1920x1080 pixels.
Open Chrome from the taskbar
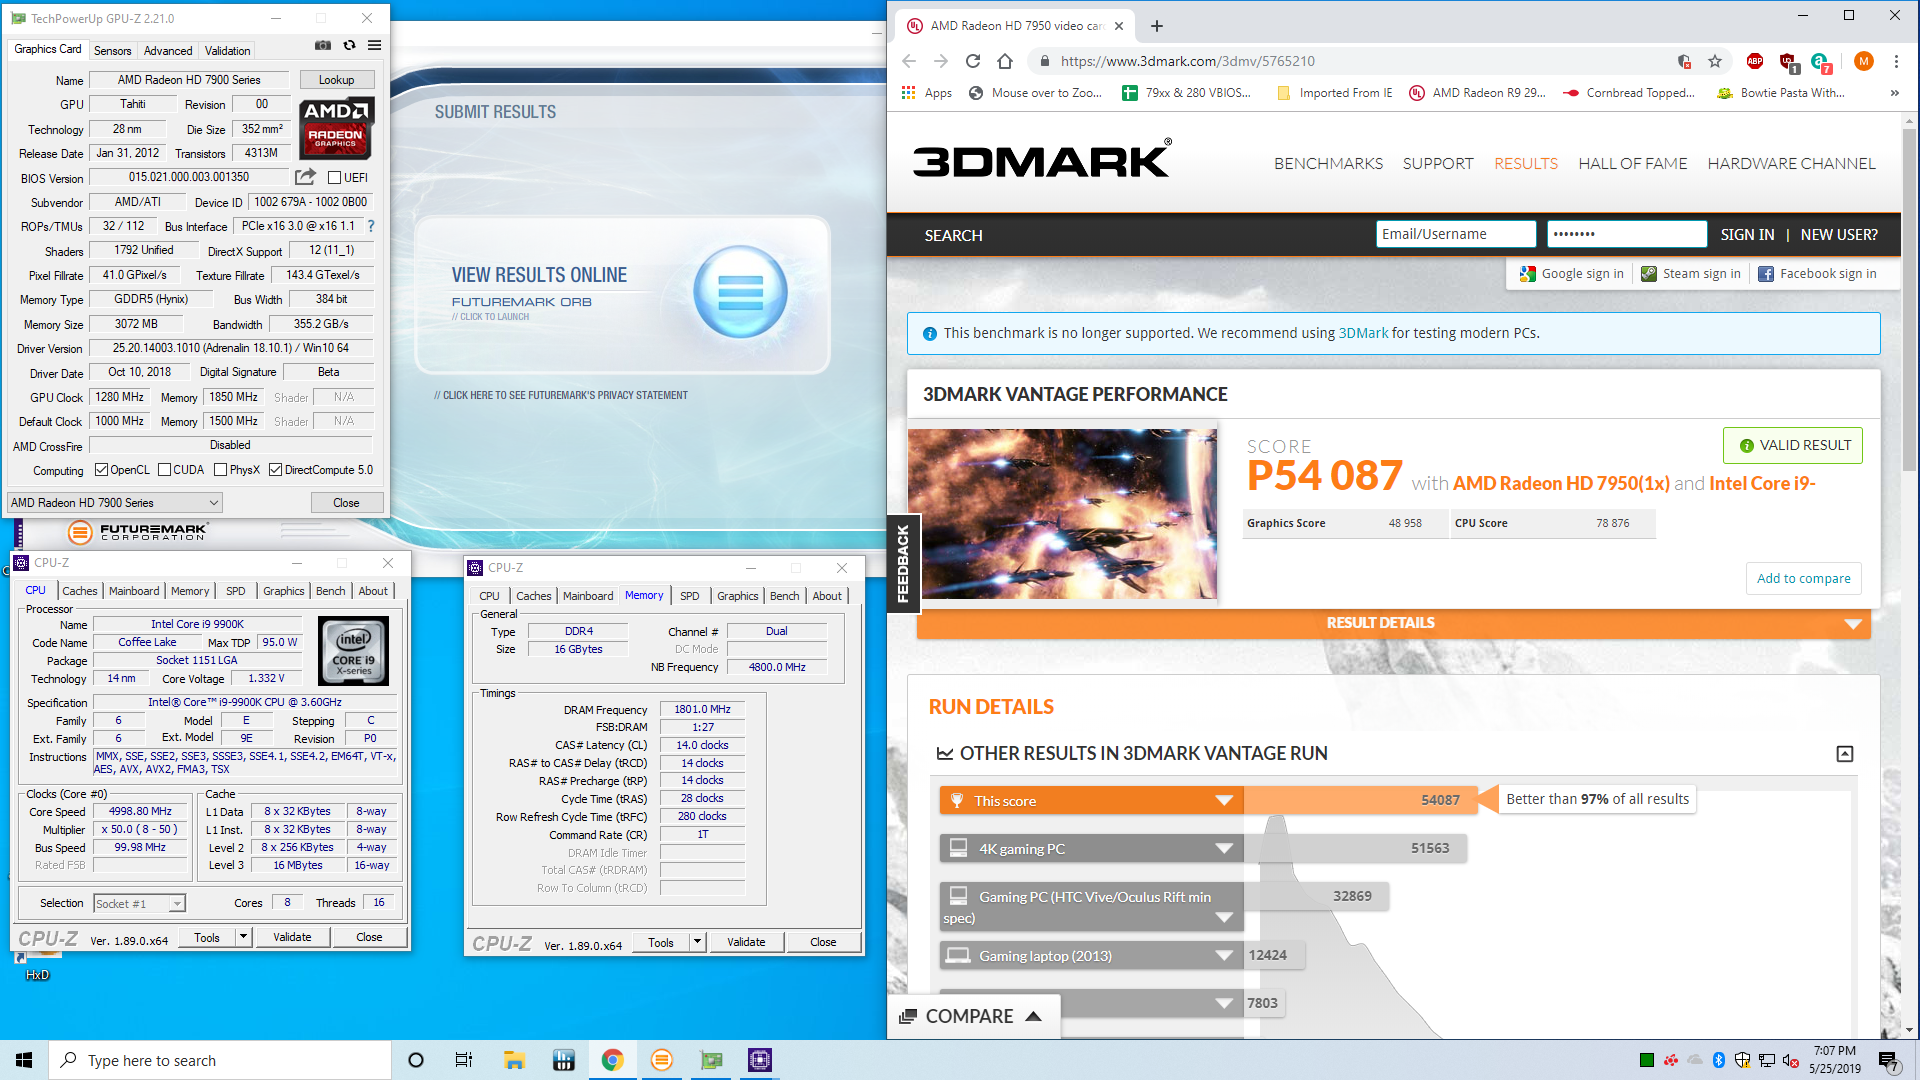click(613, 1060)
